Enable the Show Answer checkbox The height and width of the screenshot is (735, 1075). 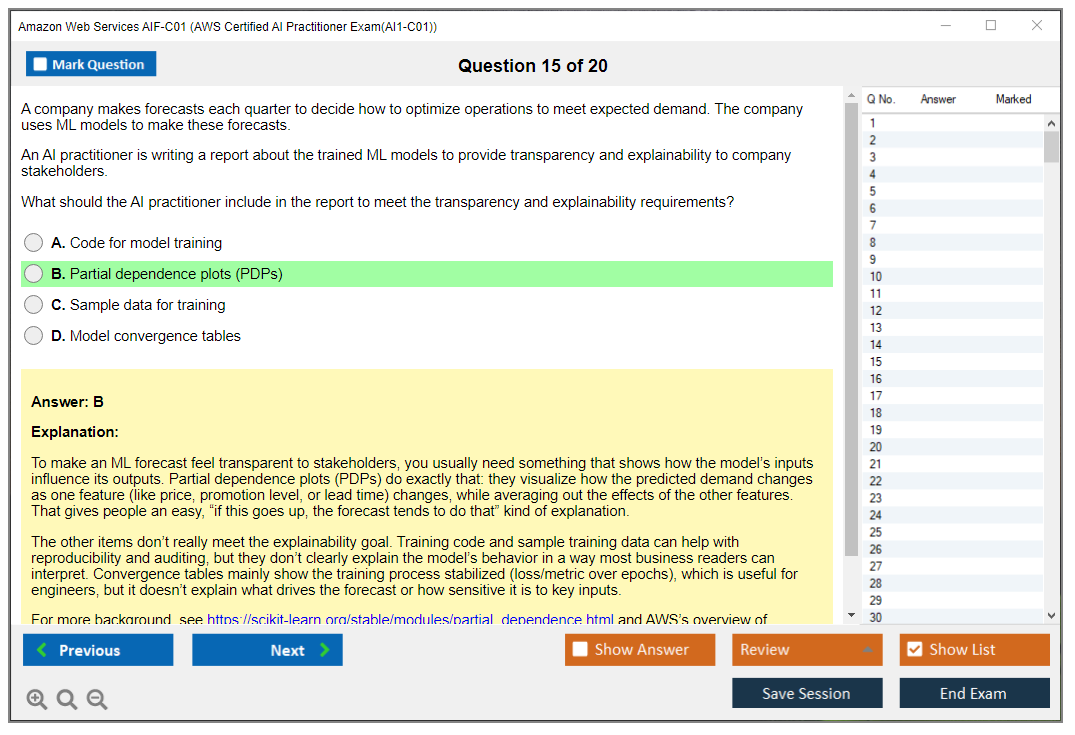pos(580,650)
